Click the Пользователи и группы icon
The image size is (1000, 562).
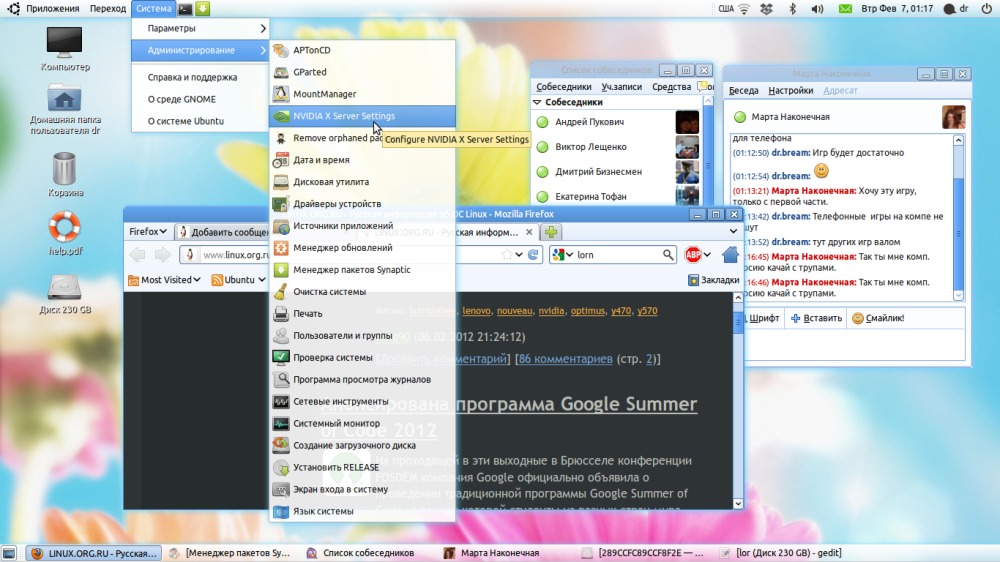281,336
